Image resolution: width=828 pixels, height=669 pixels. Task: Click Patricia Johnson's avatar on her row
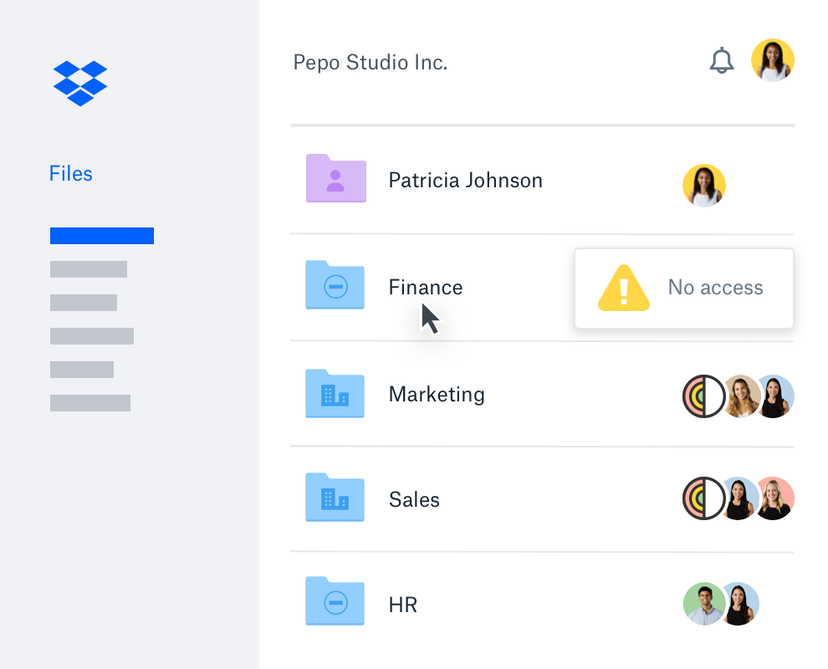point(704,186)
